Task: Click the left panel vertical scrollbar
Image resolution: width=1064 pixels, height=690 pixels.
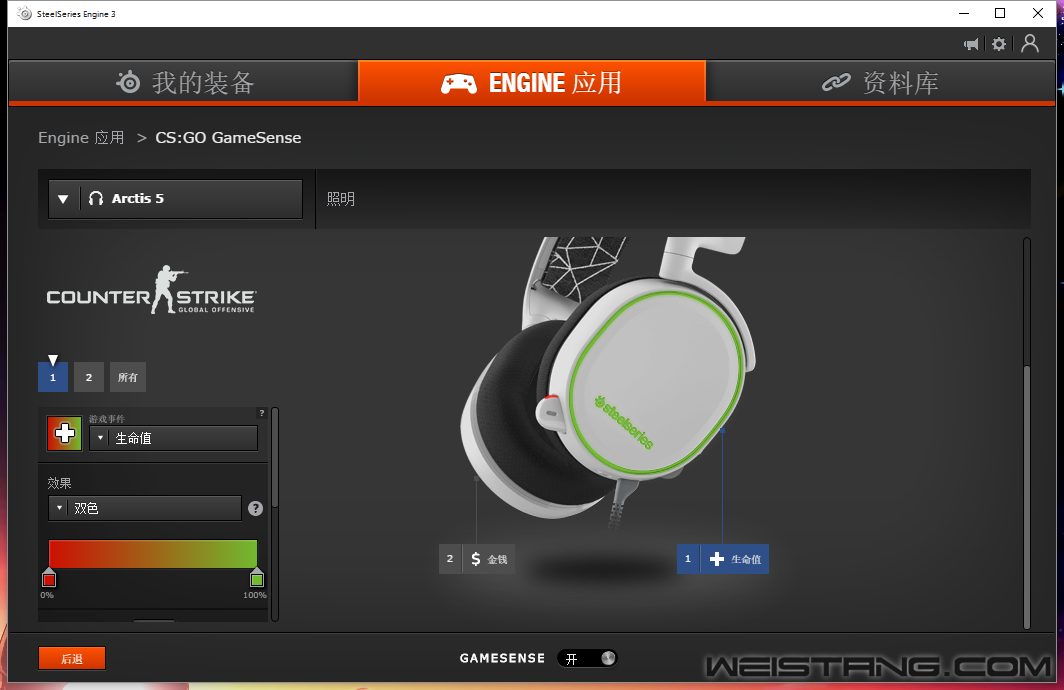Action: click(275, 458)
